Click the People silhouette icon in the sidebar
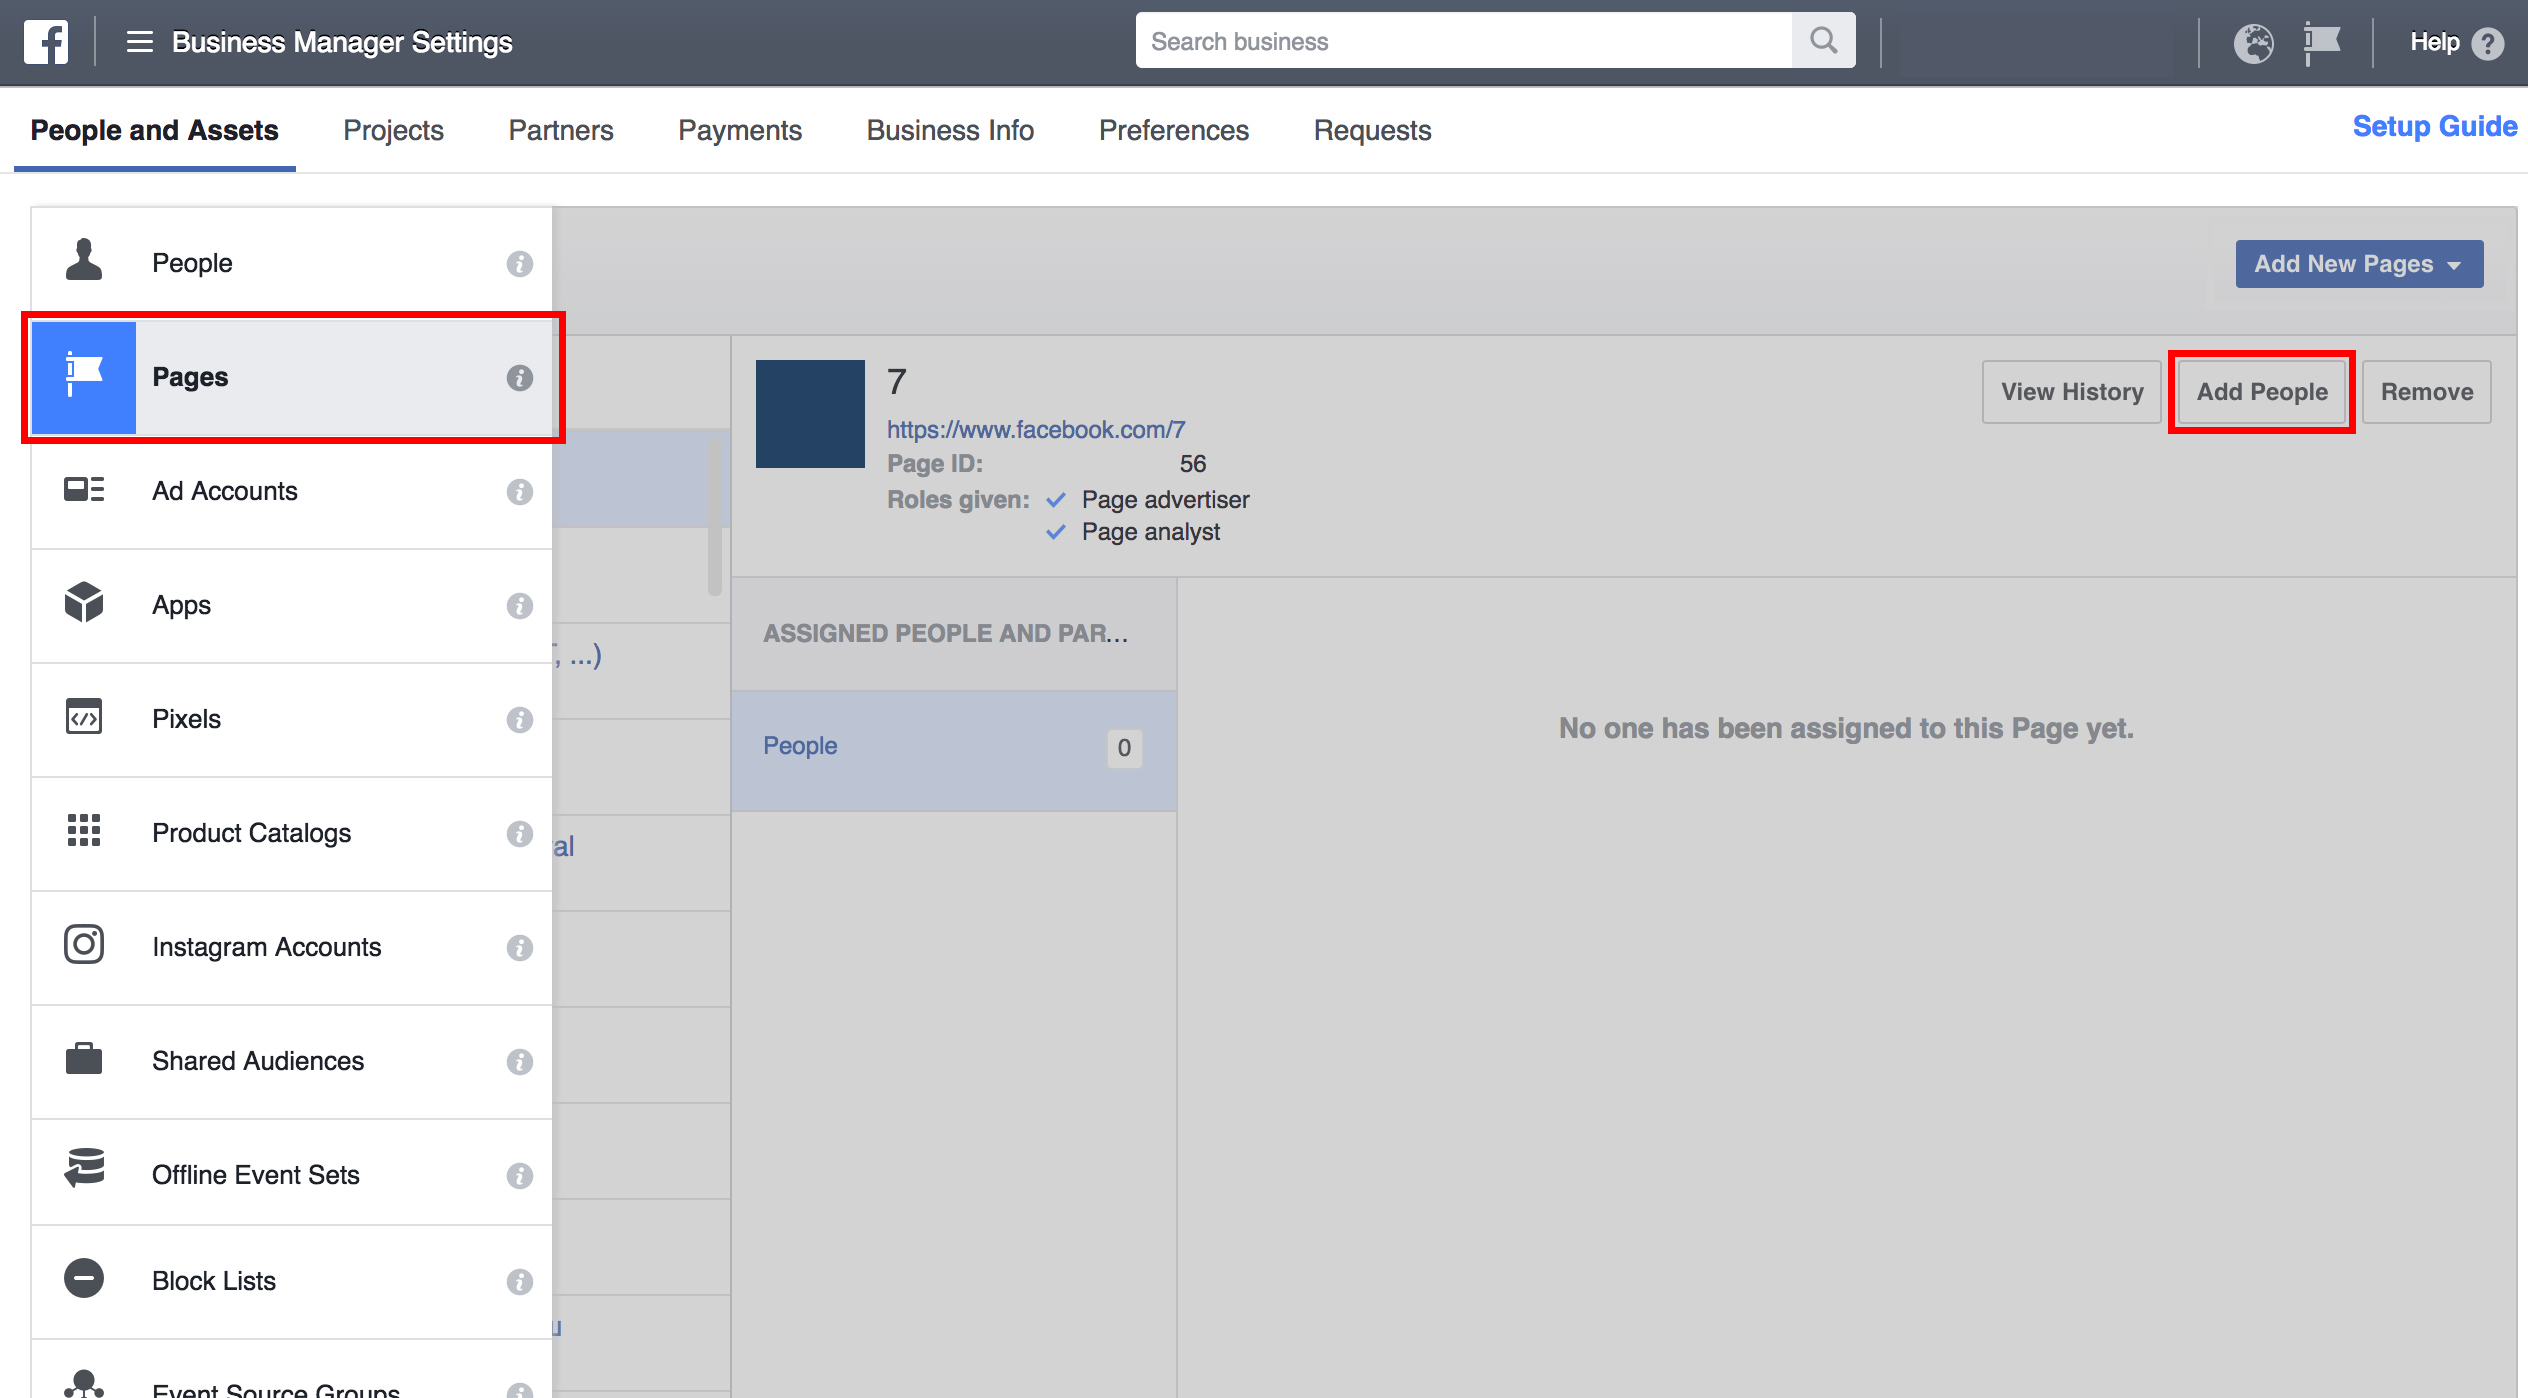 pyautogui.click(x=84, y=260)
